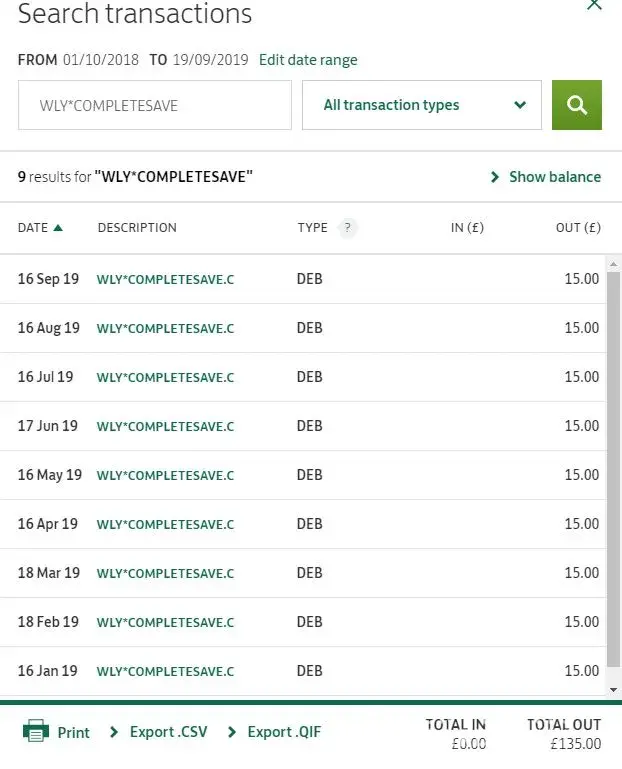Click the green search magnifier button

click(577, 105)
